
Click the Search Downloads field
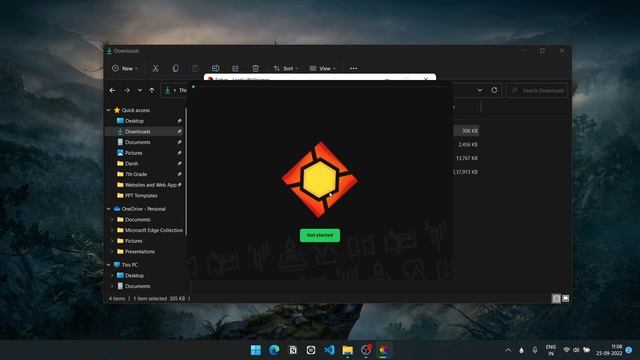click(537, 90)
